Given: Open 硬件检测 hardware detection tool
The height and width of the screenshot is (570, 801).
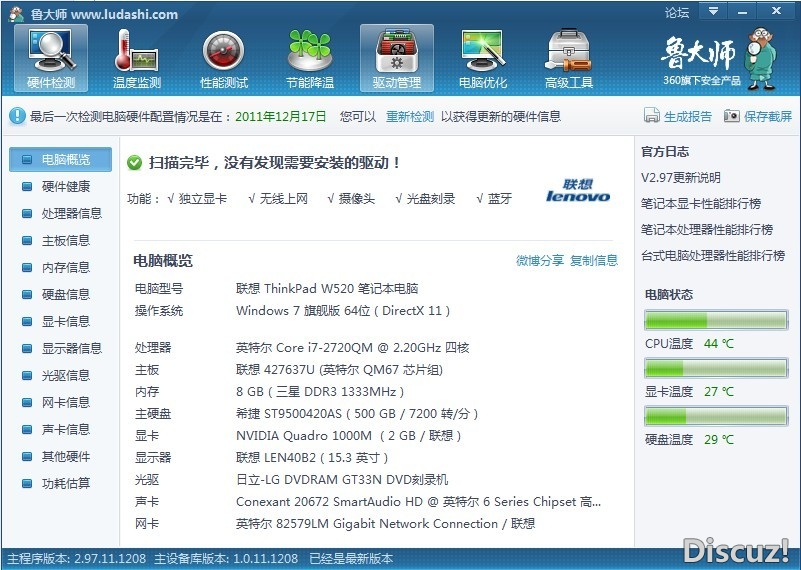Looking at the screenshot, I should coord(51,58).
